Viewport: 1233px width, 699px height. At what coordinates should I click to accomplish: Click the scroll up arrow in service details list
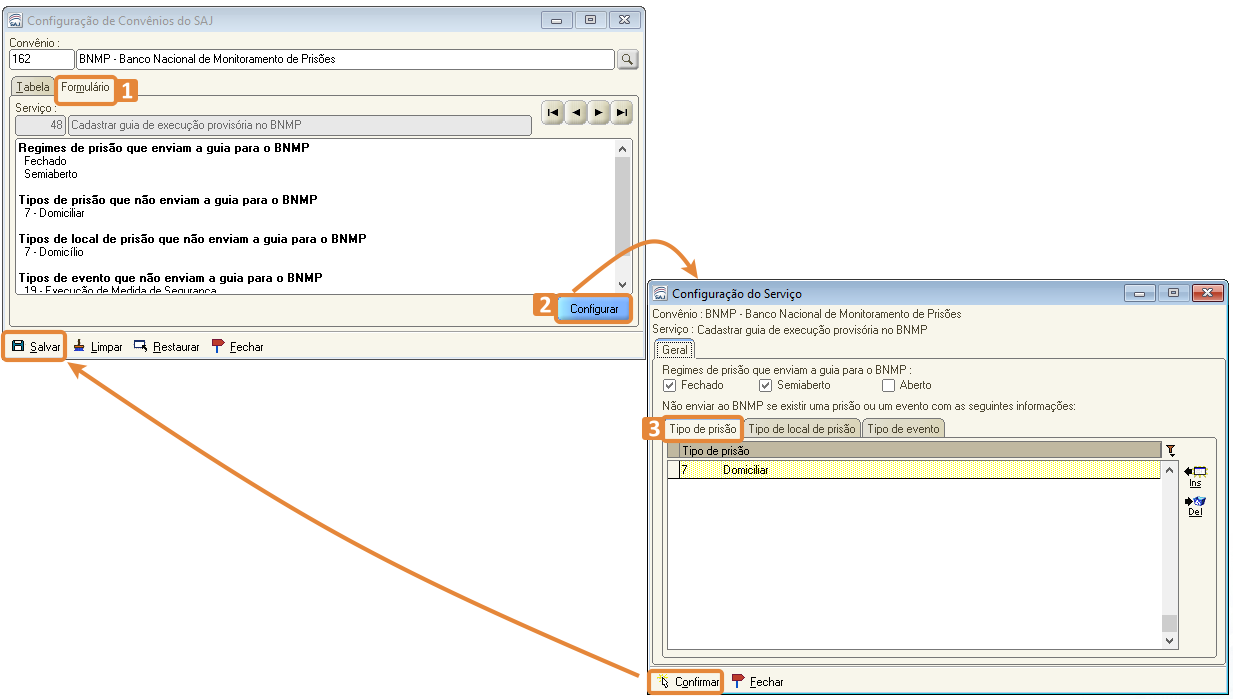tap(622, 148)
